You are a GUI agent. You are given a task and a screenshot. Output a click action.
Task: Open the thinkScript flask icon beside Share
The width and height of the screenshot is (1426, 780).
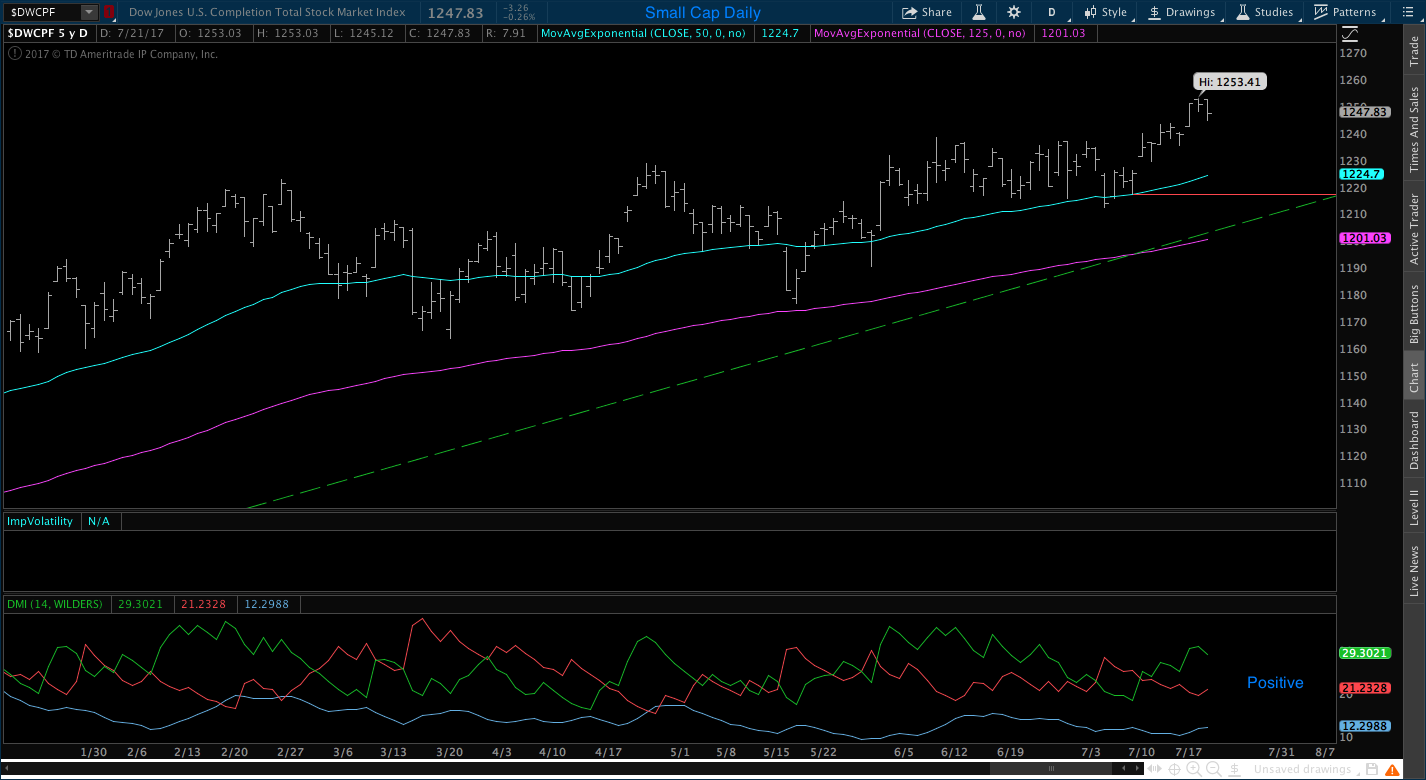point(979,12)
